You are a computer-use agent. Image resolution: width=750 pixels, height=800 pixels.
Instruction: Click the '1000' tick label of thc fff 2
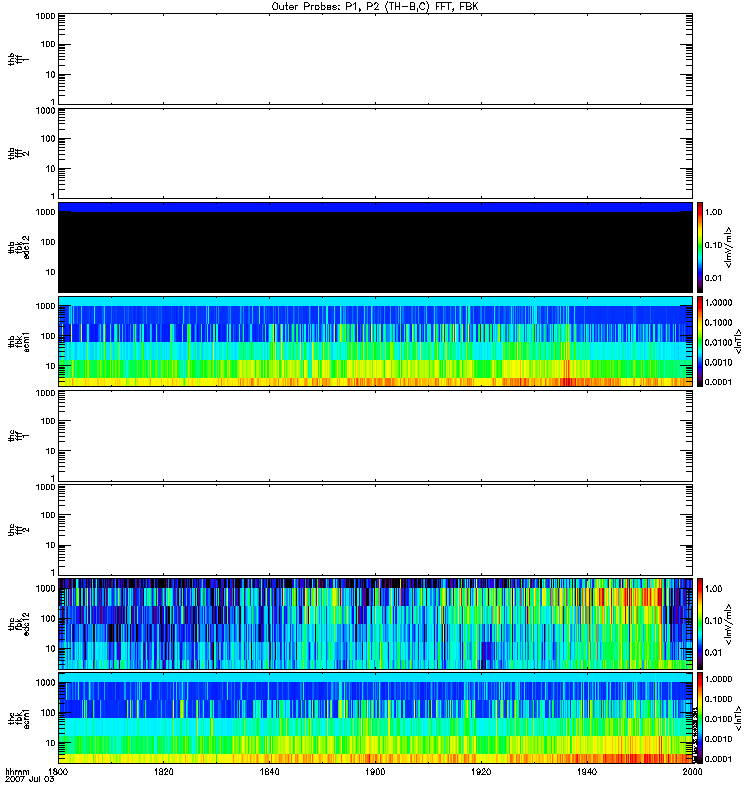(45, 487)
